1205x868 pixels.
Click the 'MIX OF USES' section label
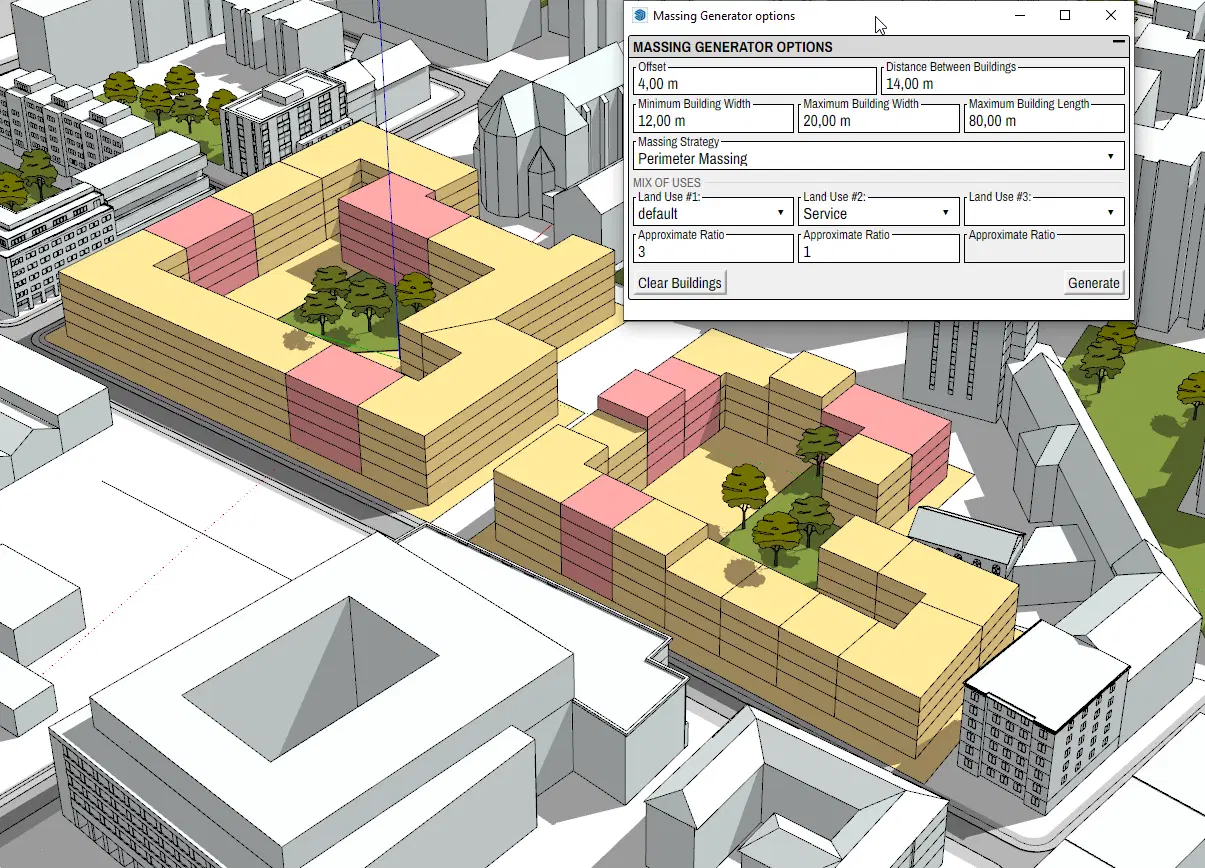point(667,183)
